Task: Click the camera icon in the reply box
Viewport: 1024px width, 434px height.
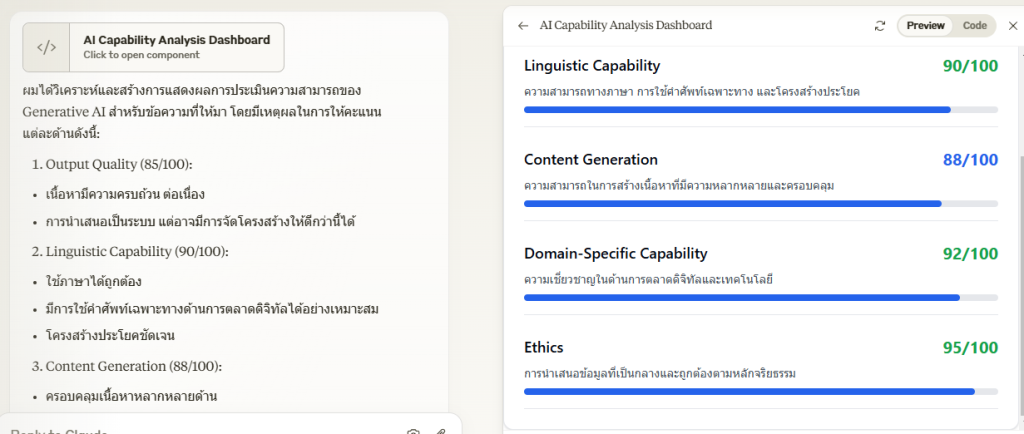Action: [x=413, y=430]
